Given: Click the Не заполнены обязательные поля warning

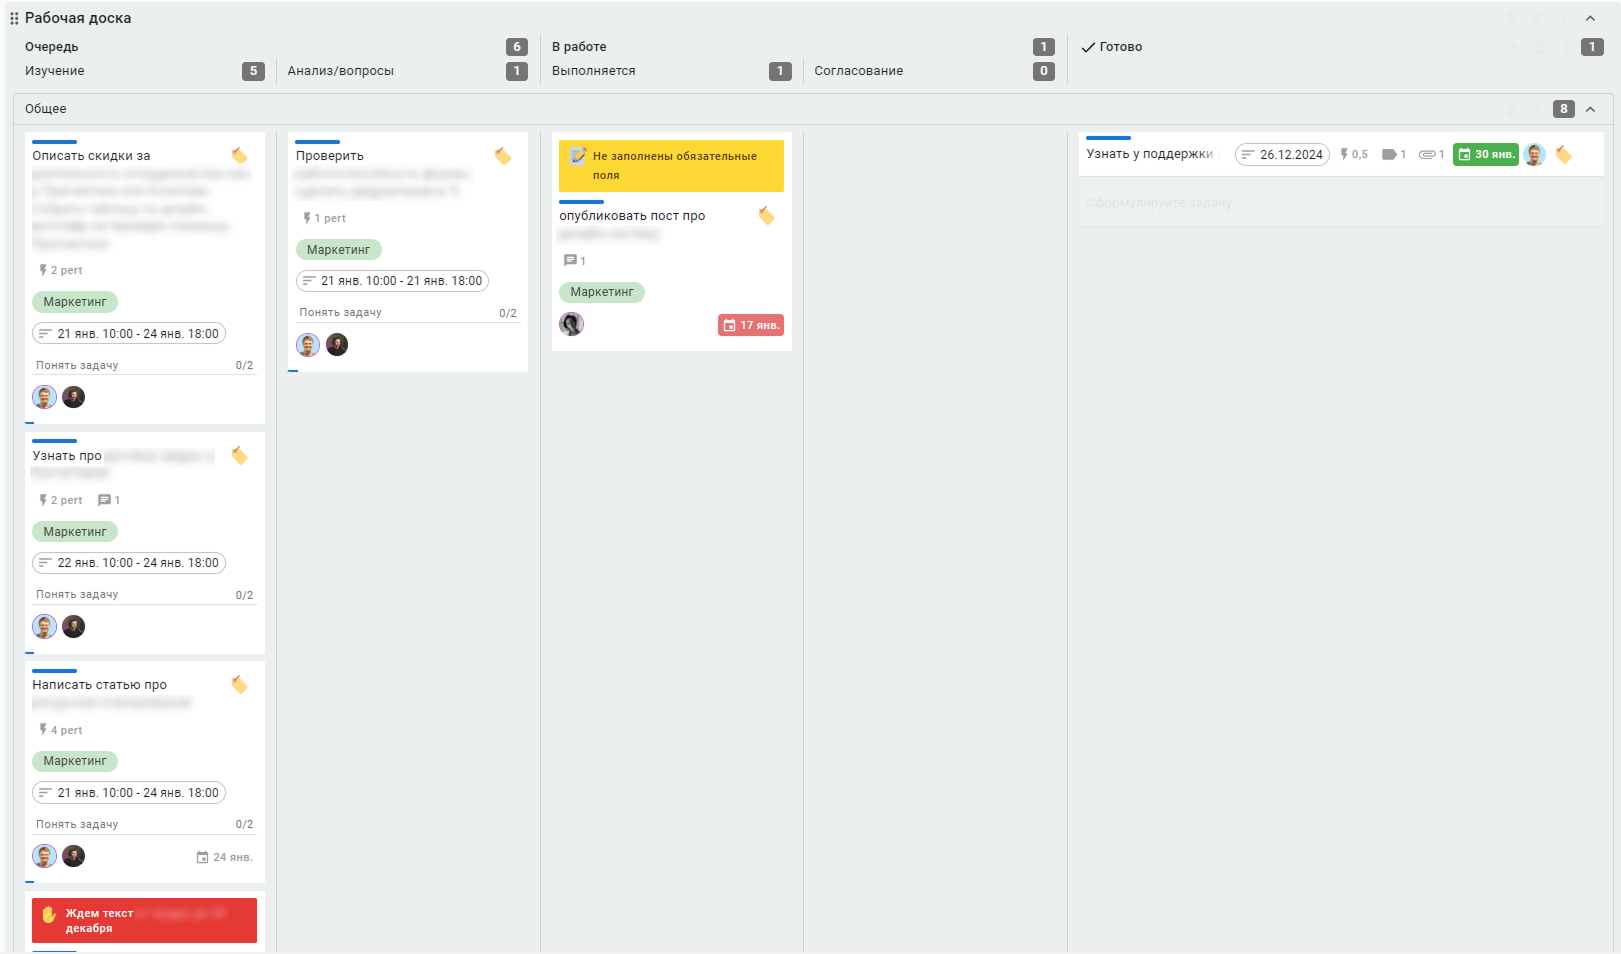Looking at the screenshot, I should [671, 166].
